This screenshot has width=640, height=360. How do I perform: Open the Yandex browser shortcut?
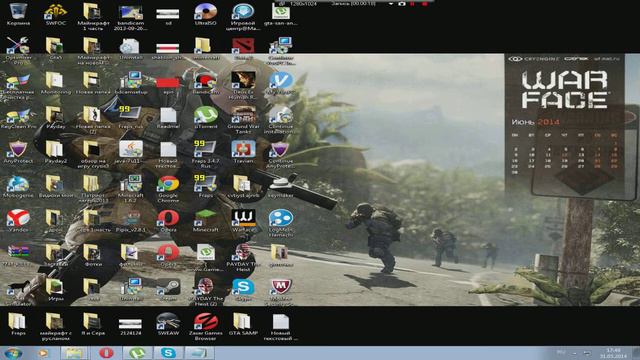[18, 220]
